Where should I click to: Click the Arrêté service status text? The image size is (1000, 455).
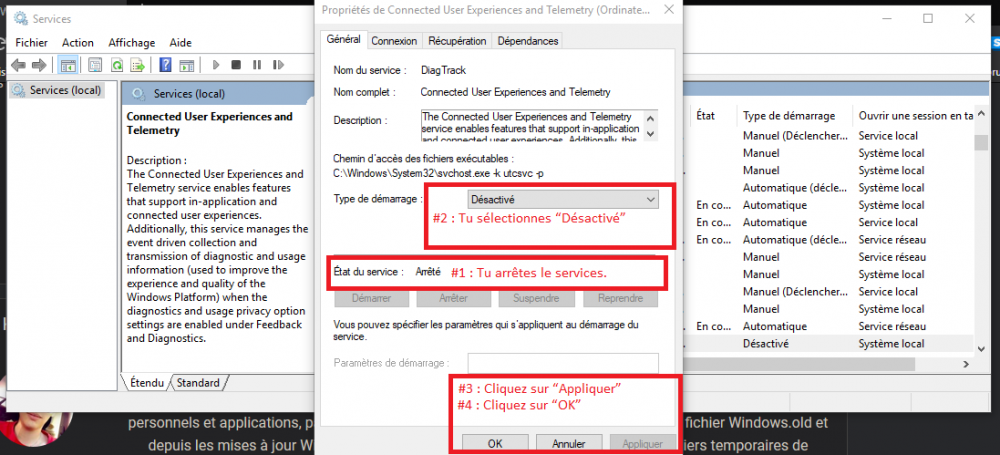(428, 272)
